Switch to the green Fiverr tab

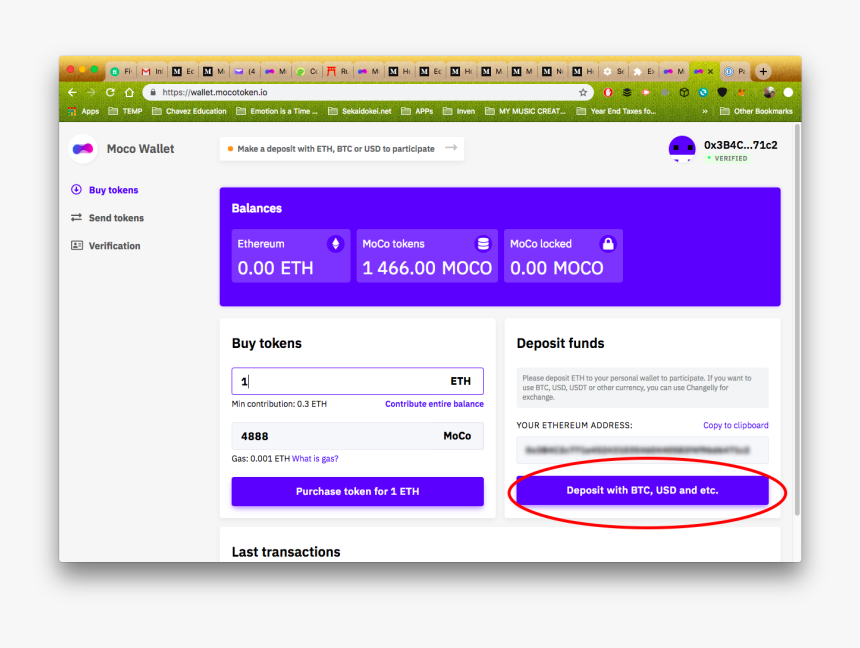(x=122, y=71)
